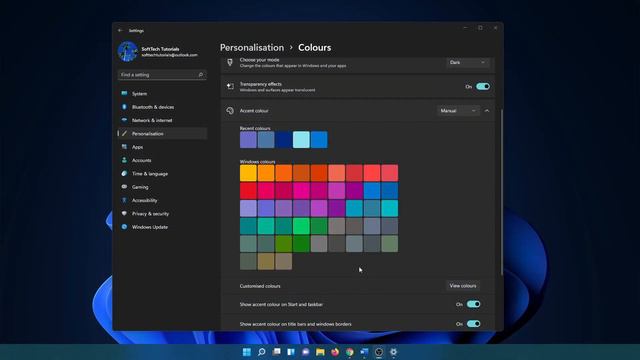Click in the Find a setting search box
This screenshot has width=640, height=360.
162,75
